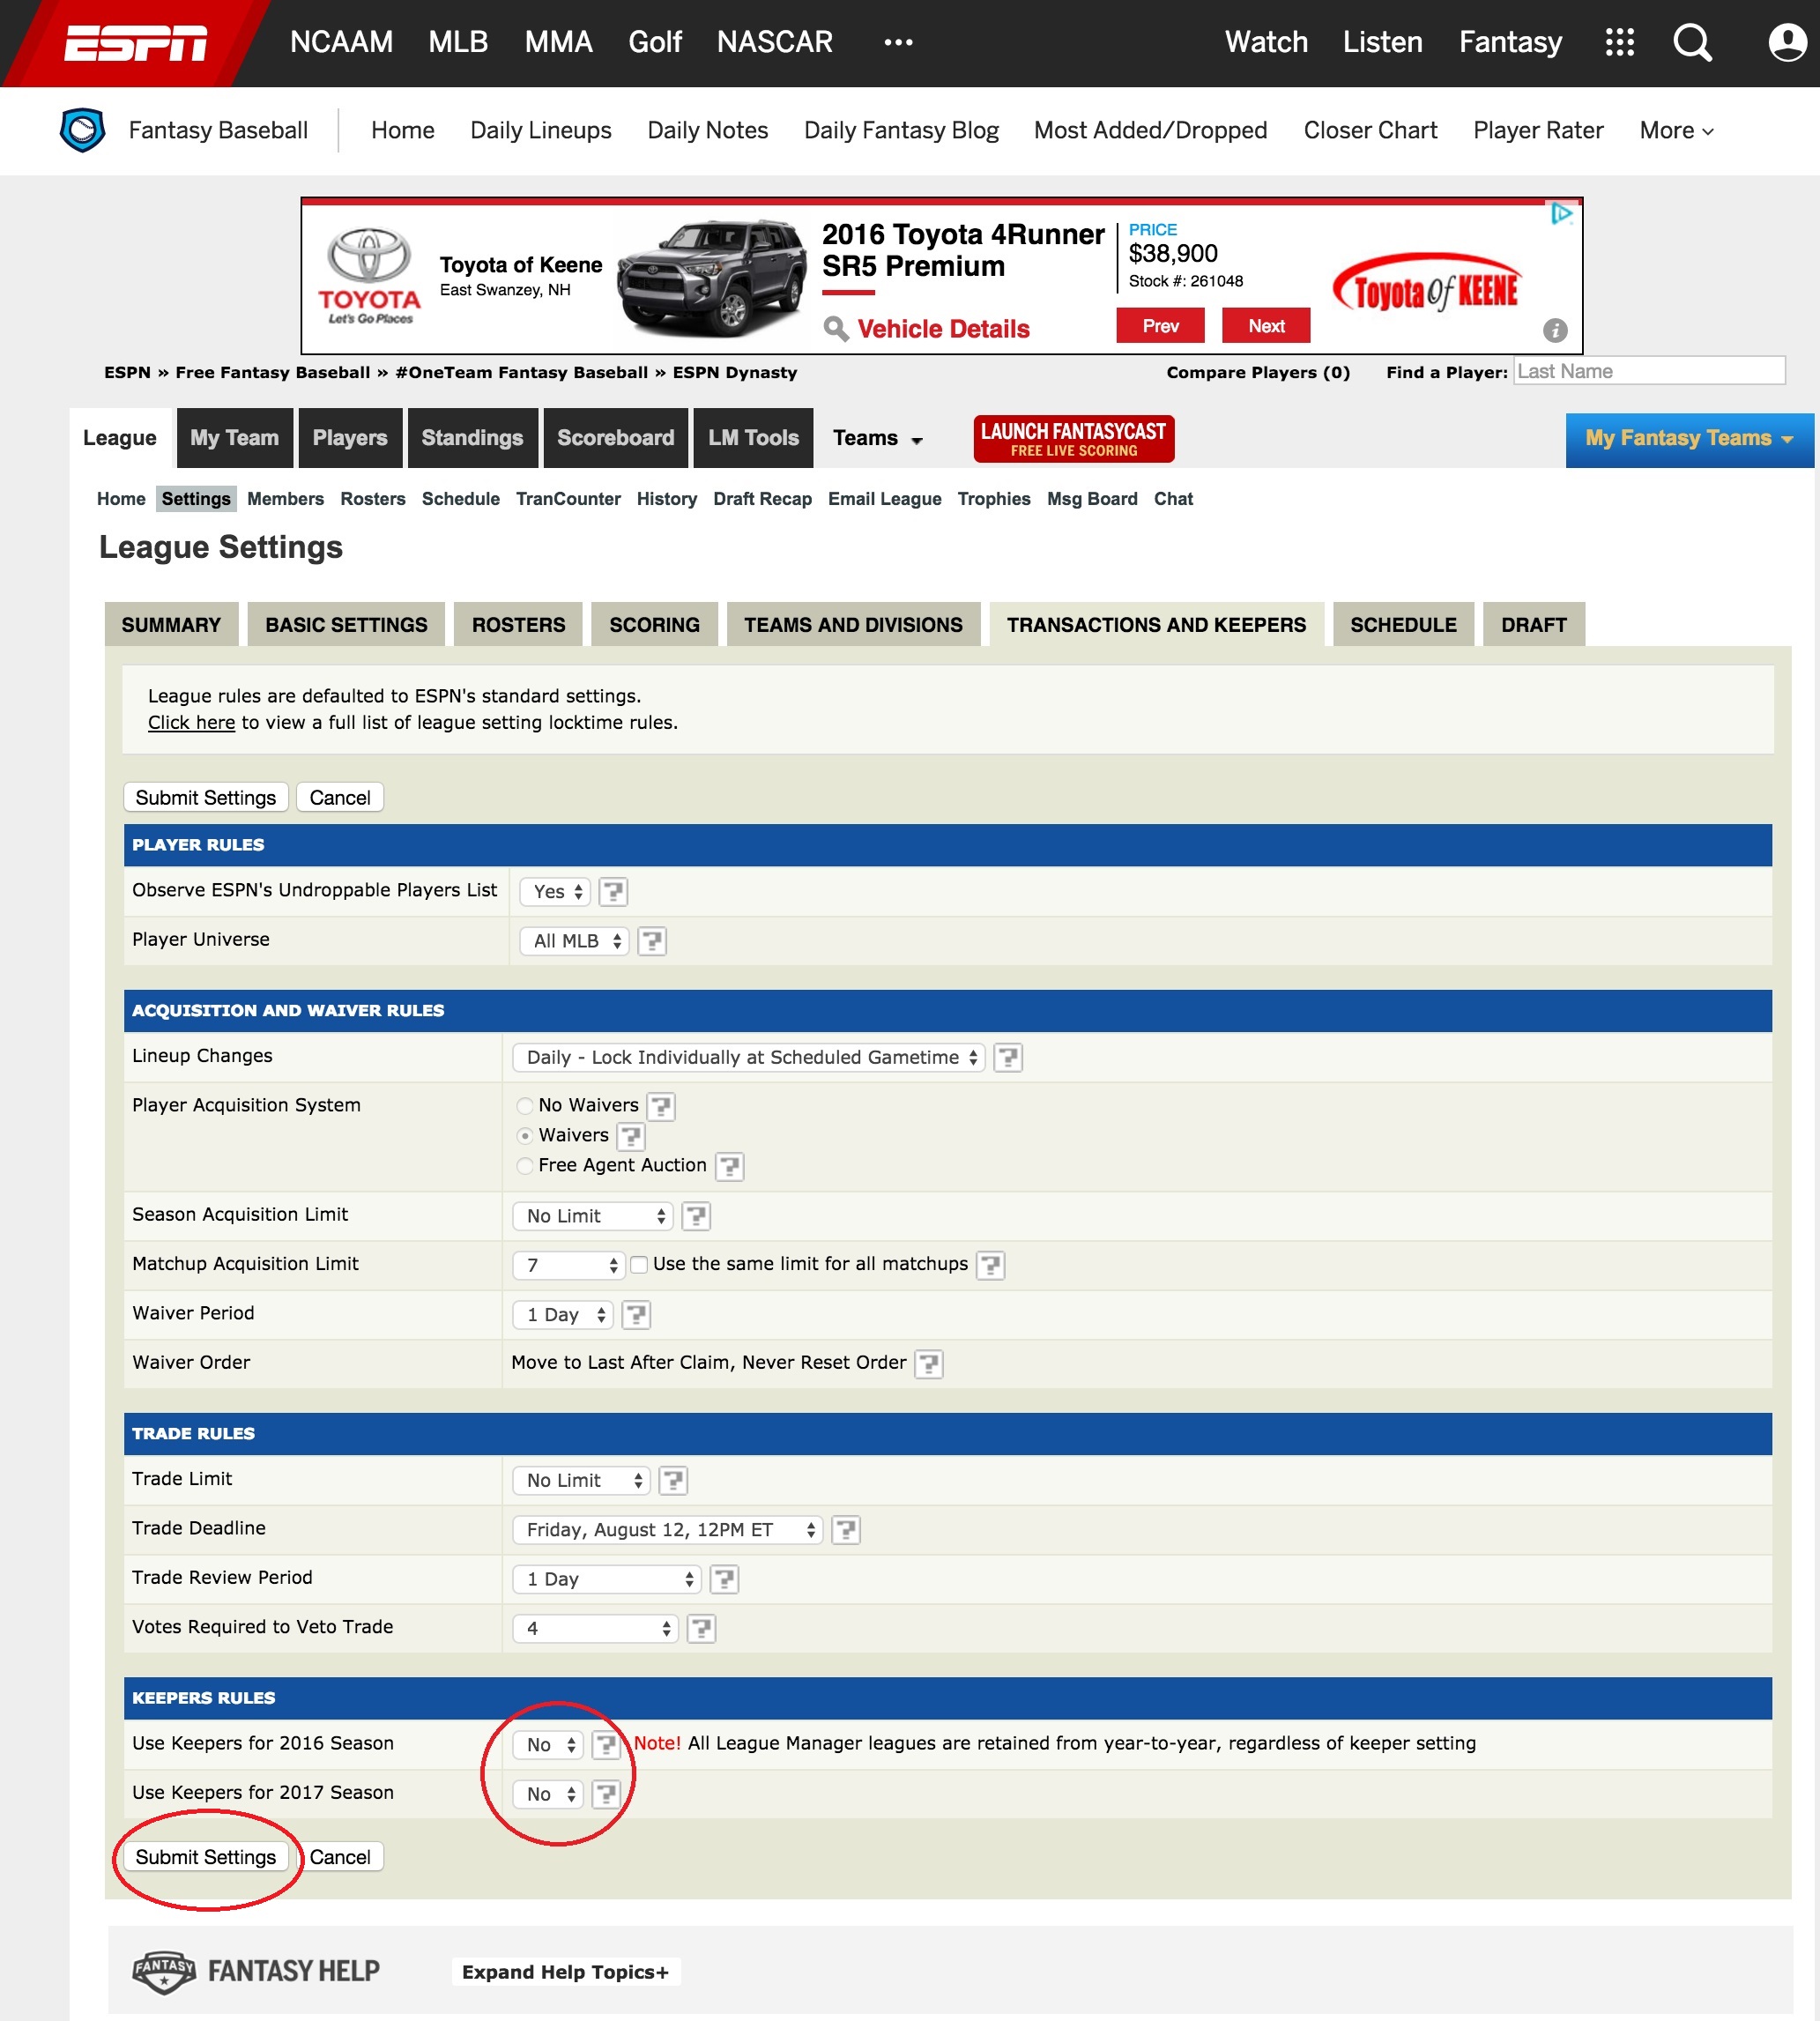1820x2021 pixels.
Task: Open help for Waiver Order
Action: (929, 1363)
